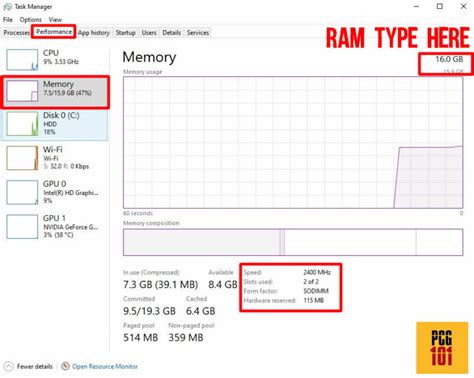Click the 'In use (Compressed)' label
Image resolution: width=474 pixels, height=378 pixels.
tap(151, 272)
